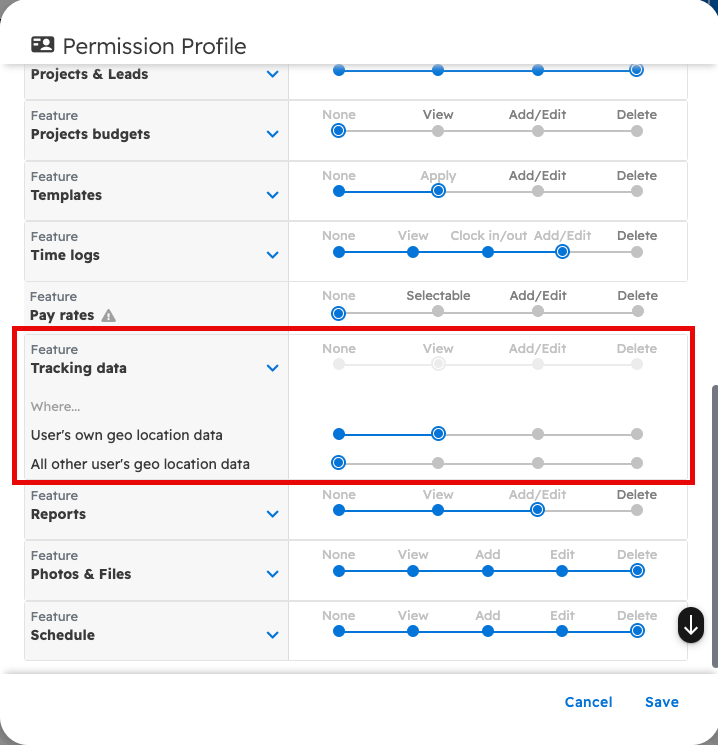Click the Cancel button
Viewport: 718px width, 745px height.
[588, 702]
